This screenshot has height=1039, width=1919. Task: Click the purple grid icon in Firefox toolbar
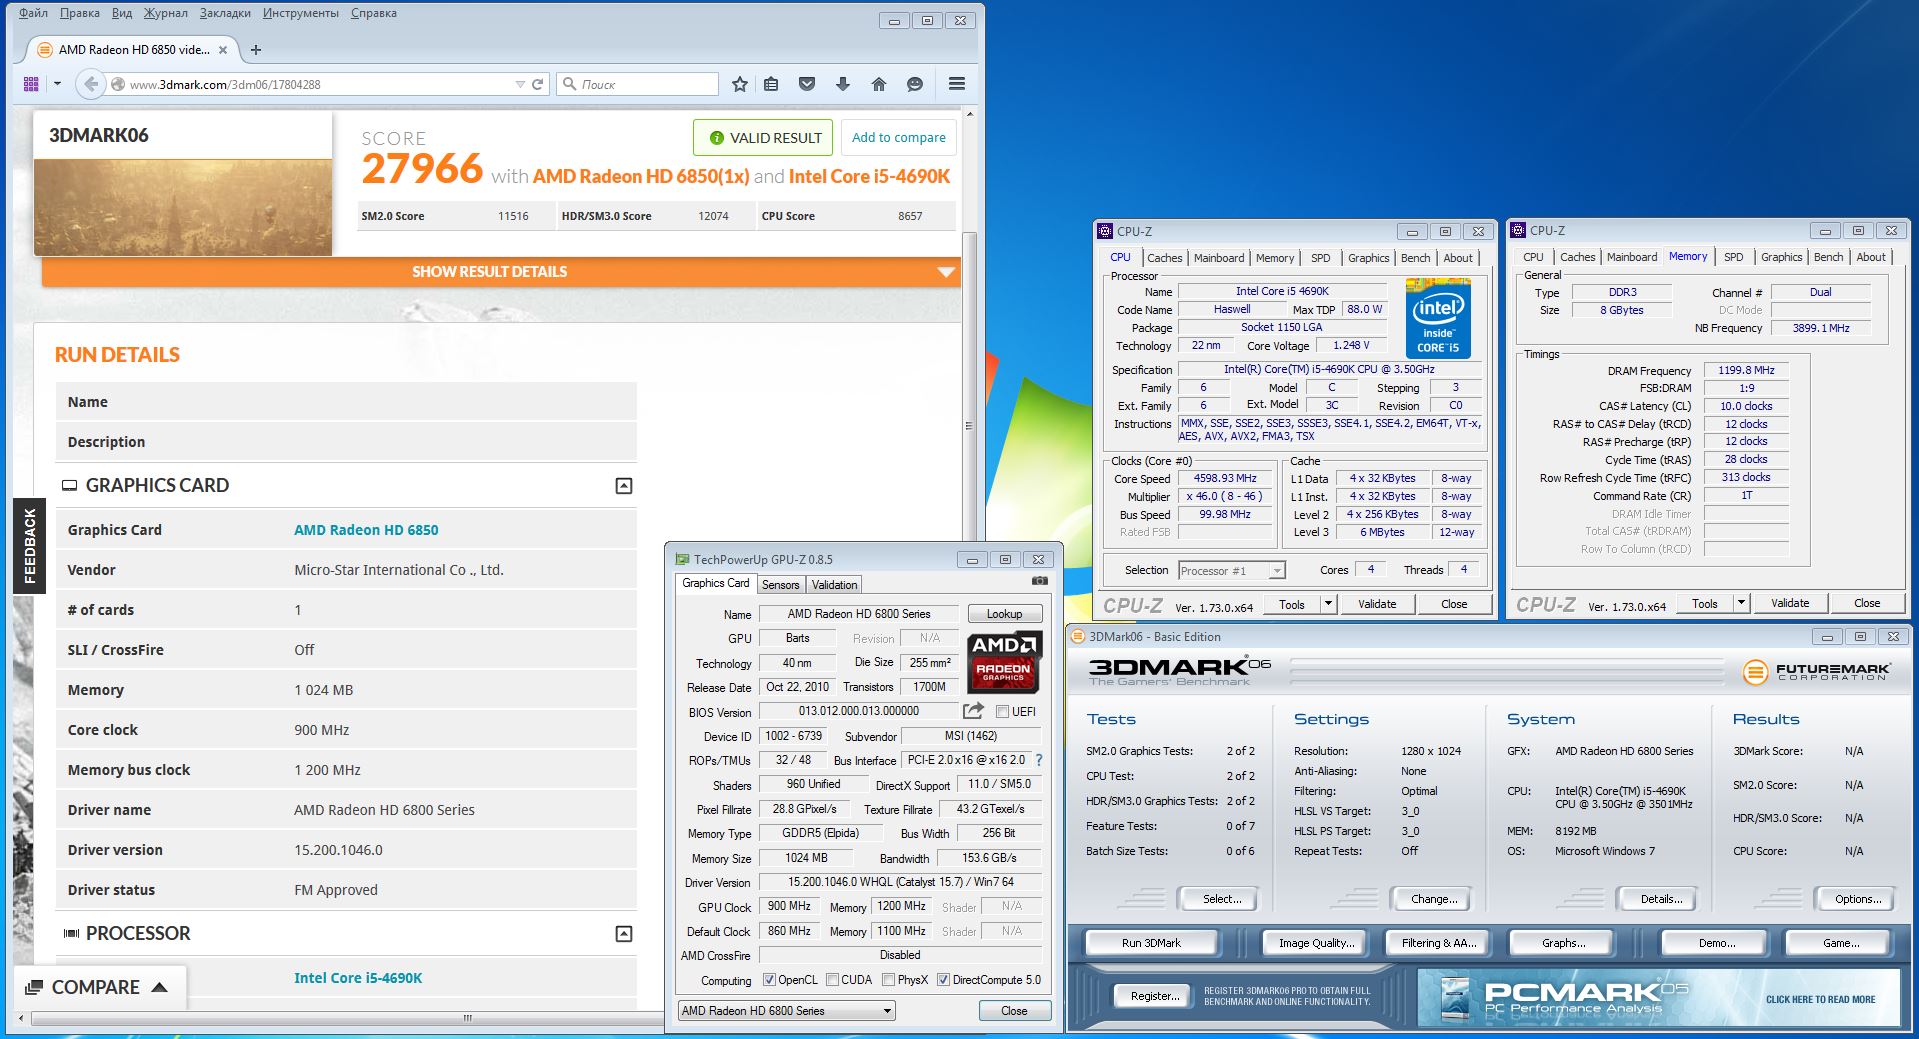pyautogui.click(x=31, y=84)
